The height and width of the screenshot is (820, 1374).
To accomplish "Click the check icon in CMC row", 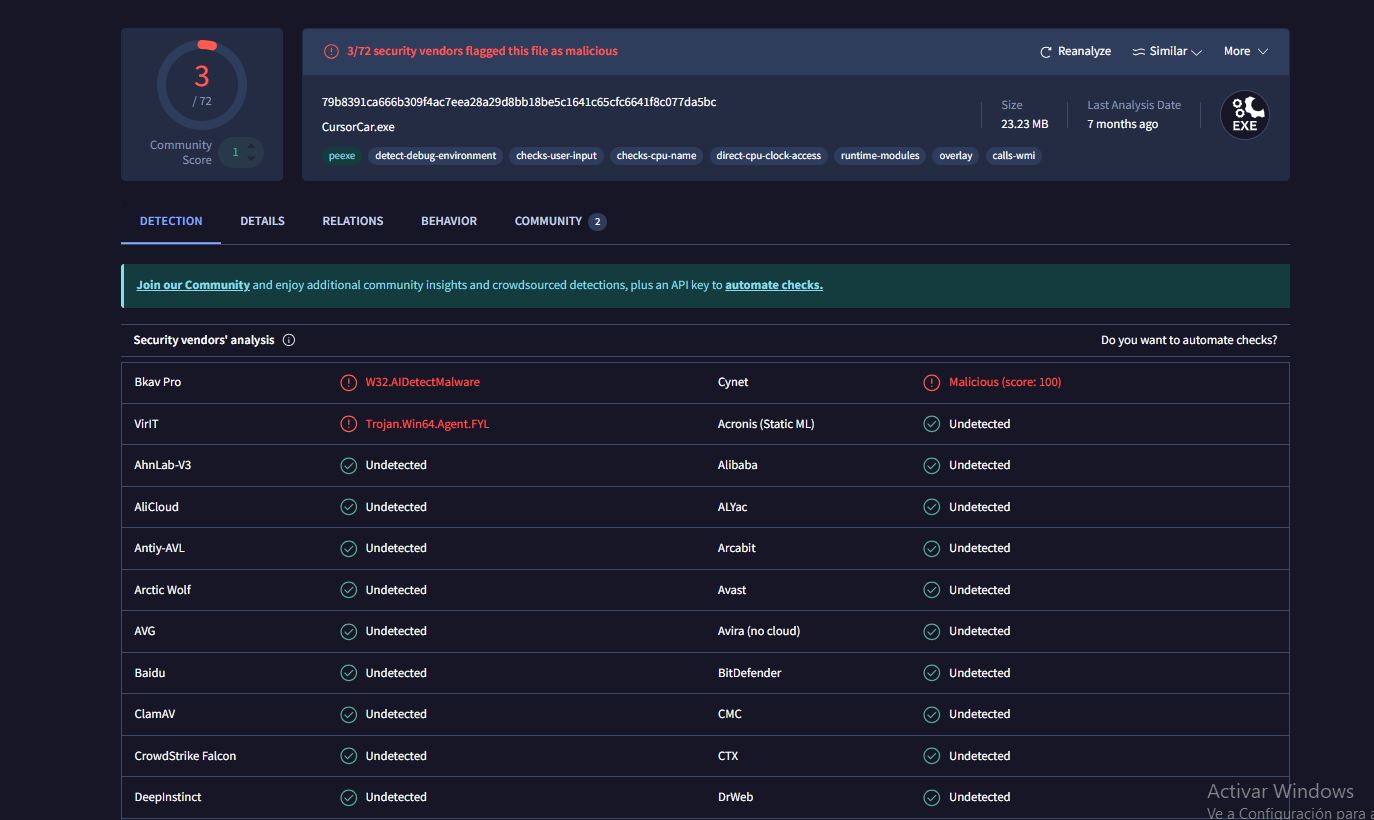I will coord(931,714).
